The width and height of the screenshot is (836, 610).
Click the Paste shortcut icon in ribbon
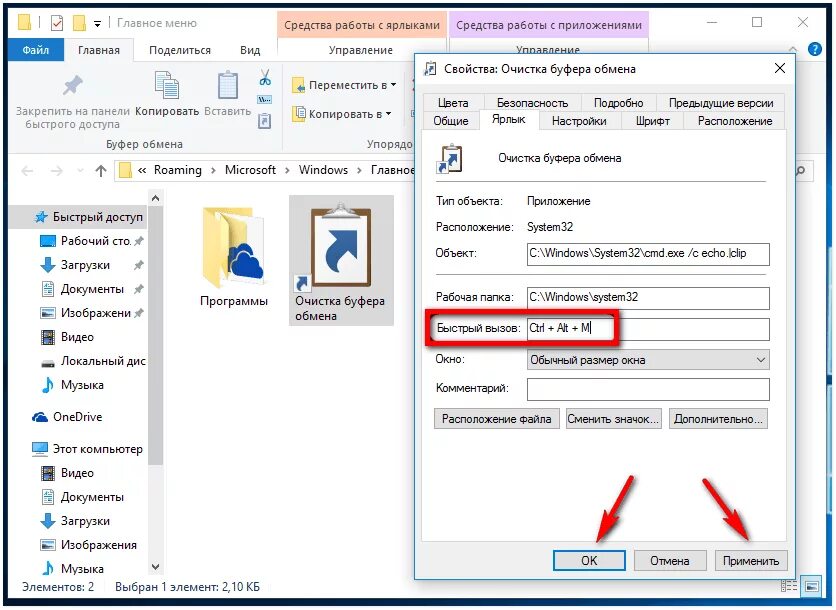264,121
